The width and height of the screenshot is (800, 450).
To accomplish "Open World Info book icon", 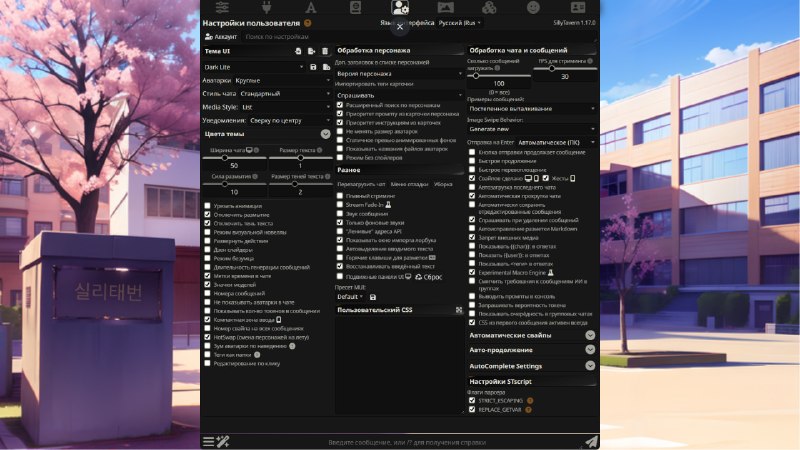I will [x=355, y=7].
